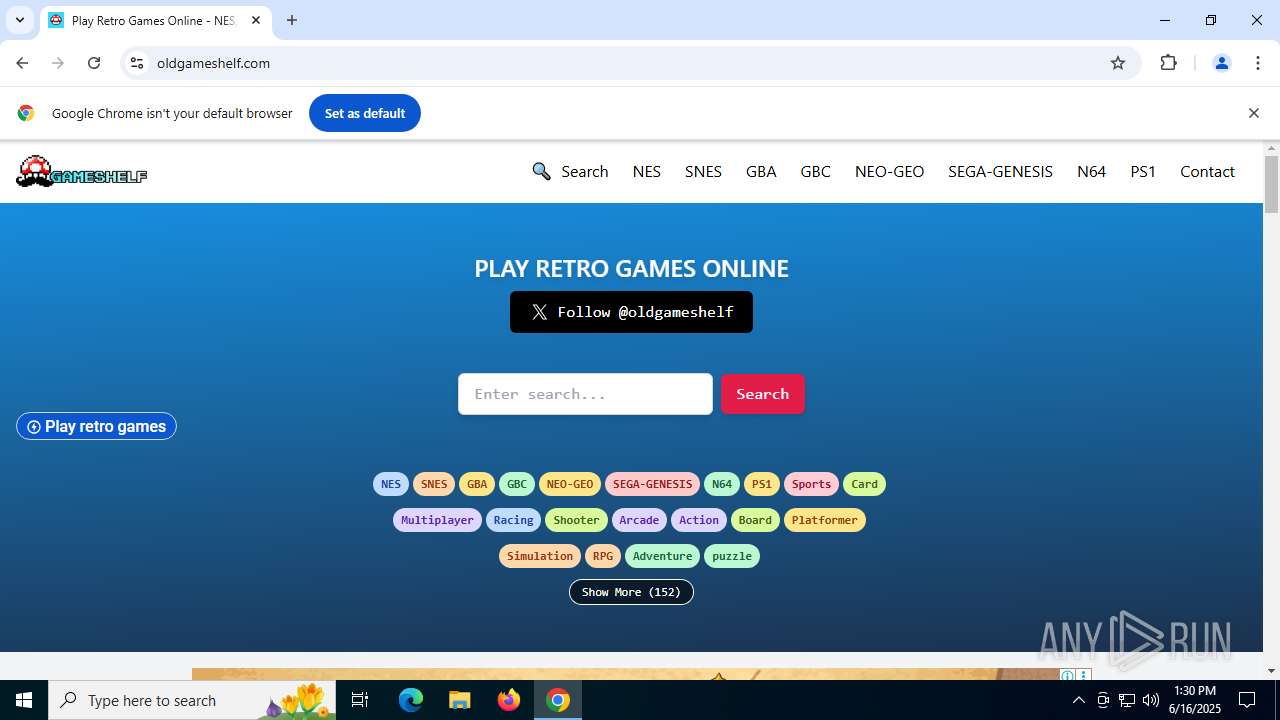Screen dimensions: 1280x720
Task: Open Chrome's three-dot menu
Action: click(1257, 63)
